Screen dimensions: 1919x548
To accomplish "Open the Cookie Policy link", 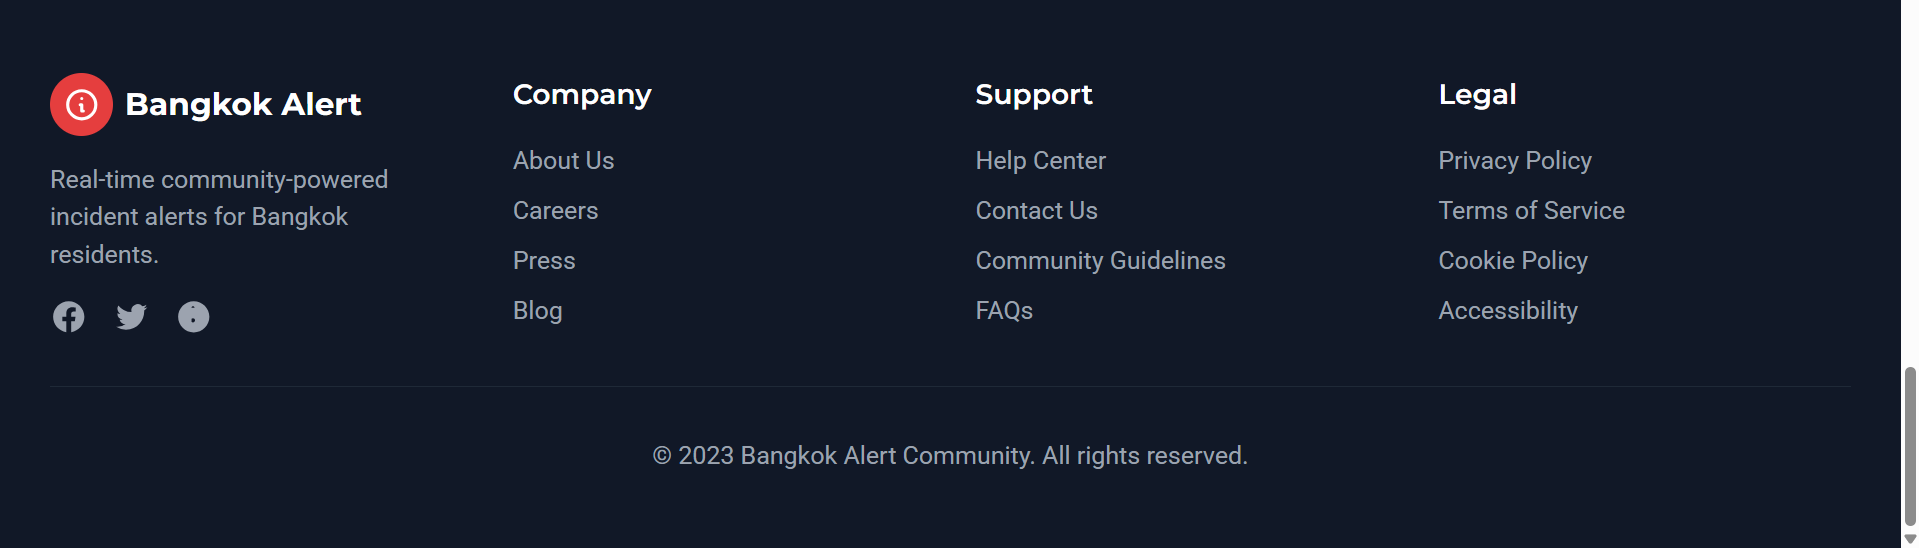I will point(1512,261).
